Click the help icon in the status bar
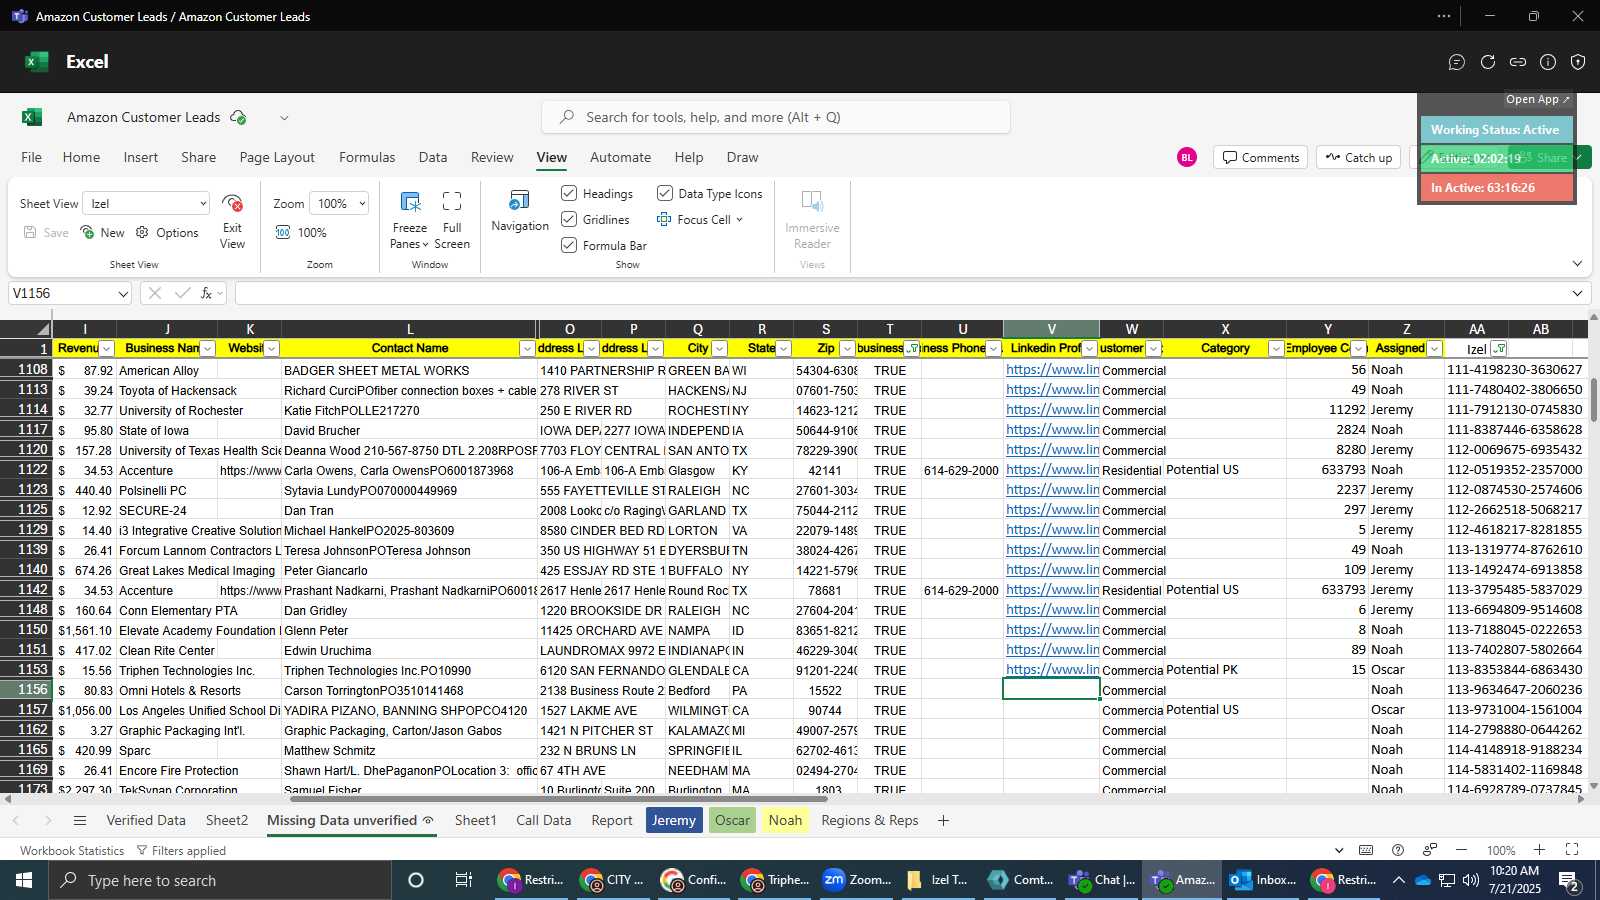The image size is (1600, 900). click(1398, 850)
